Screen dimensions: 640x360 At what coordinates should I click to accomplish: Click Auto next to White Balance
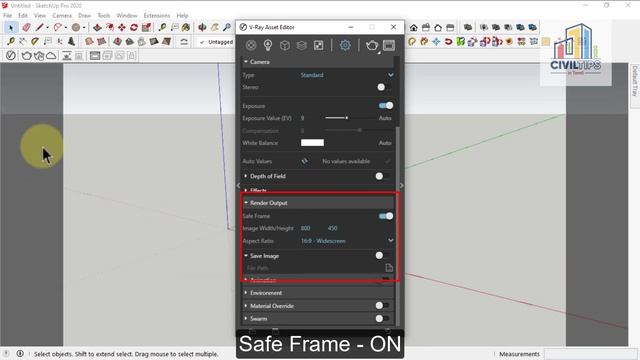tap(385, 143)
